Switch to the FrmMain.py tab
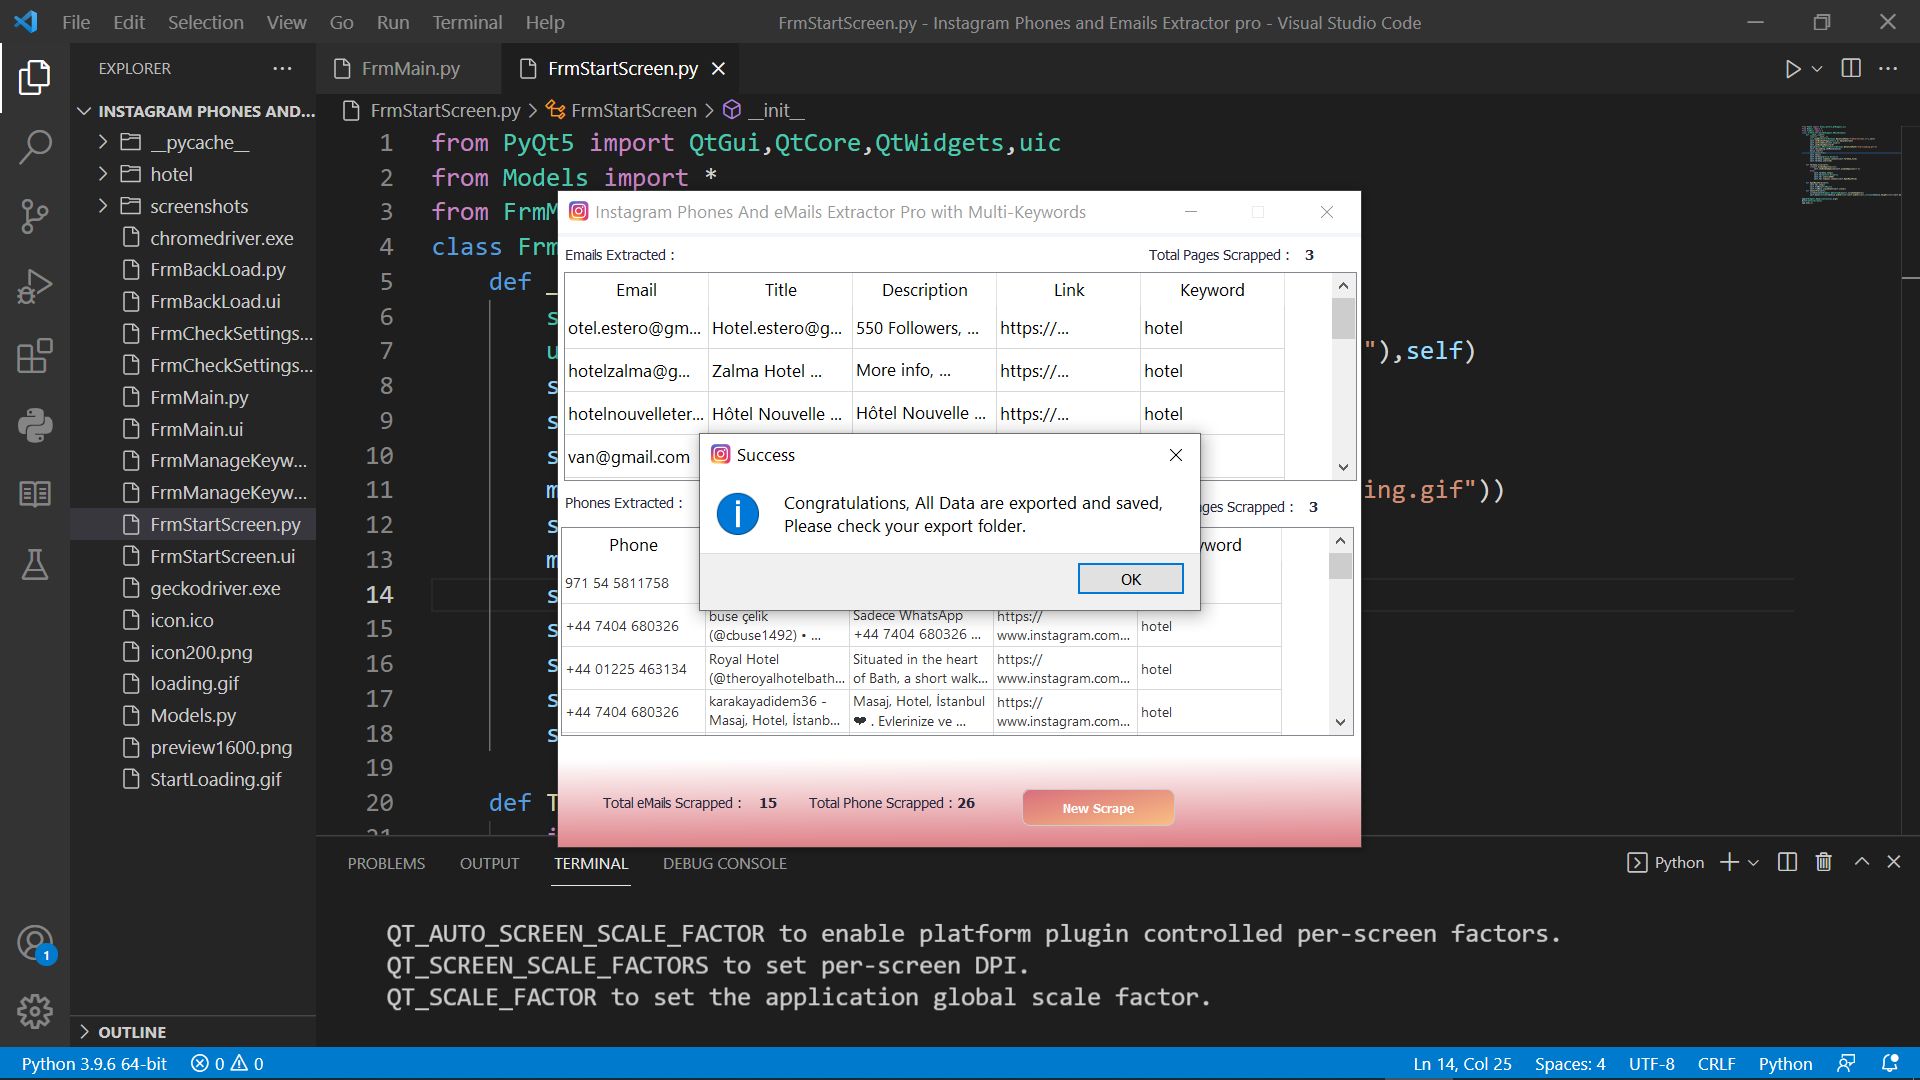 click(410, 69)
